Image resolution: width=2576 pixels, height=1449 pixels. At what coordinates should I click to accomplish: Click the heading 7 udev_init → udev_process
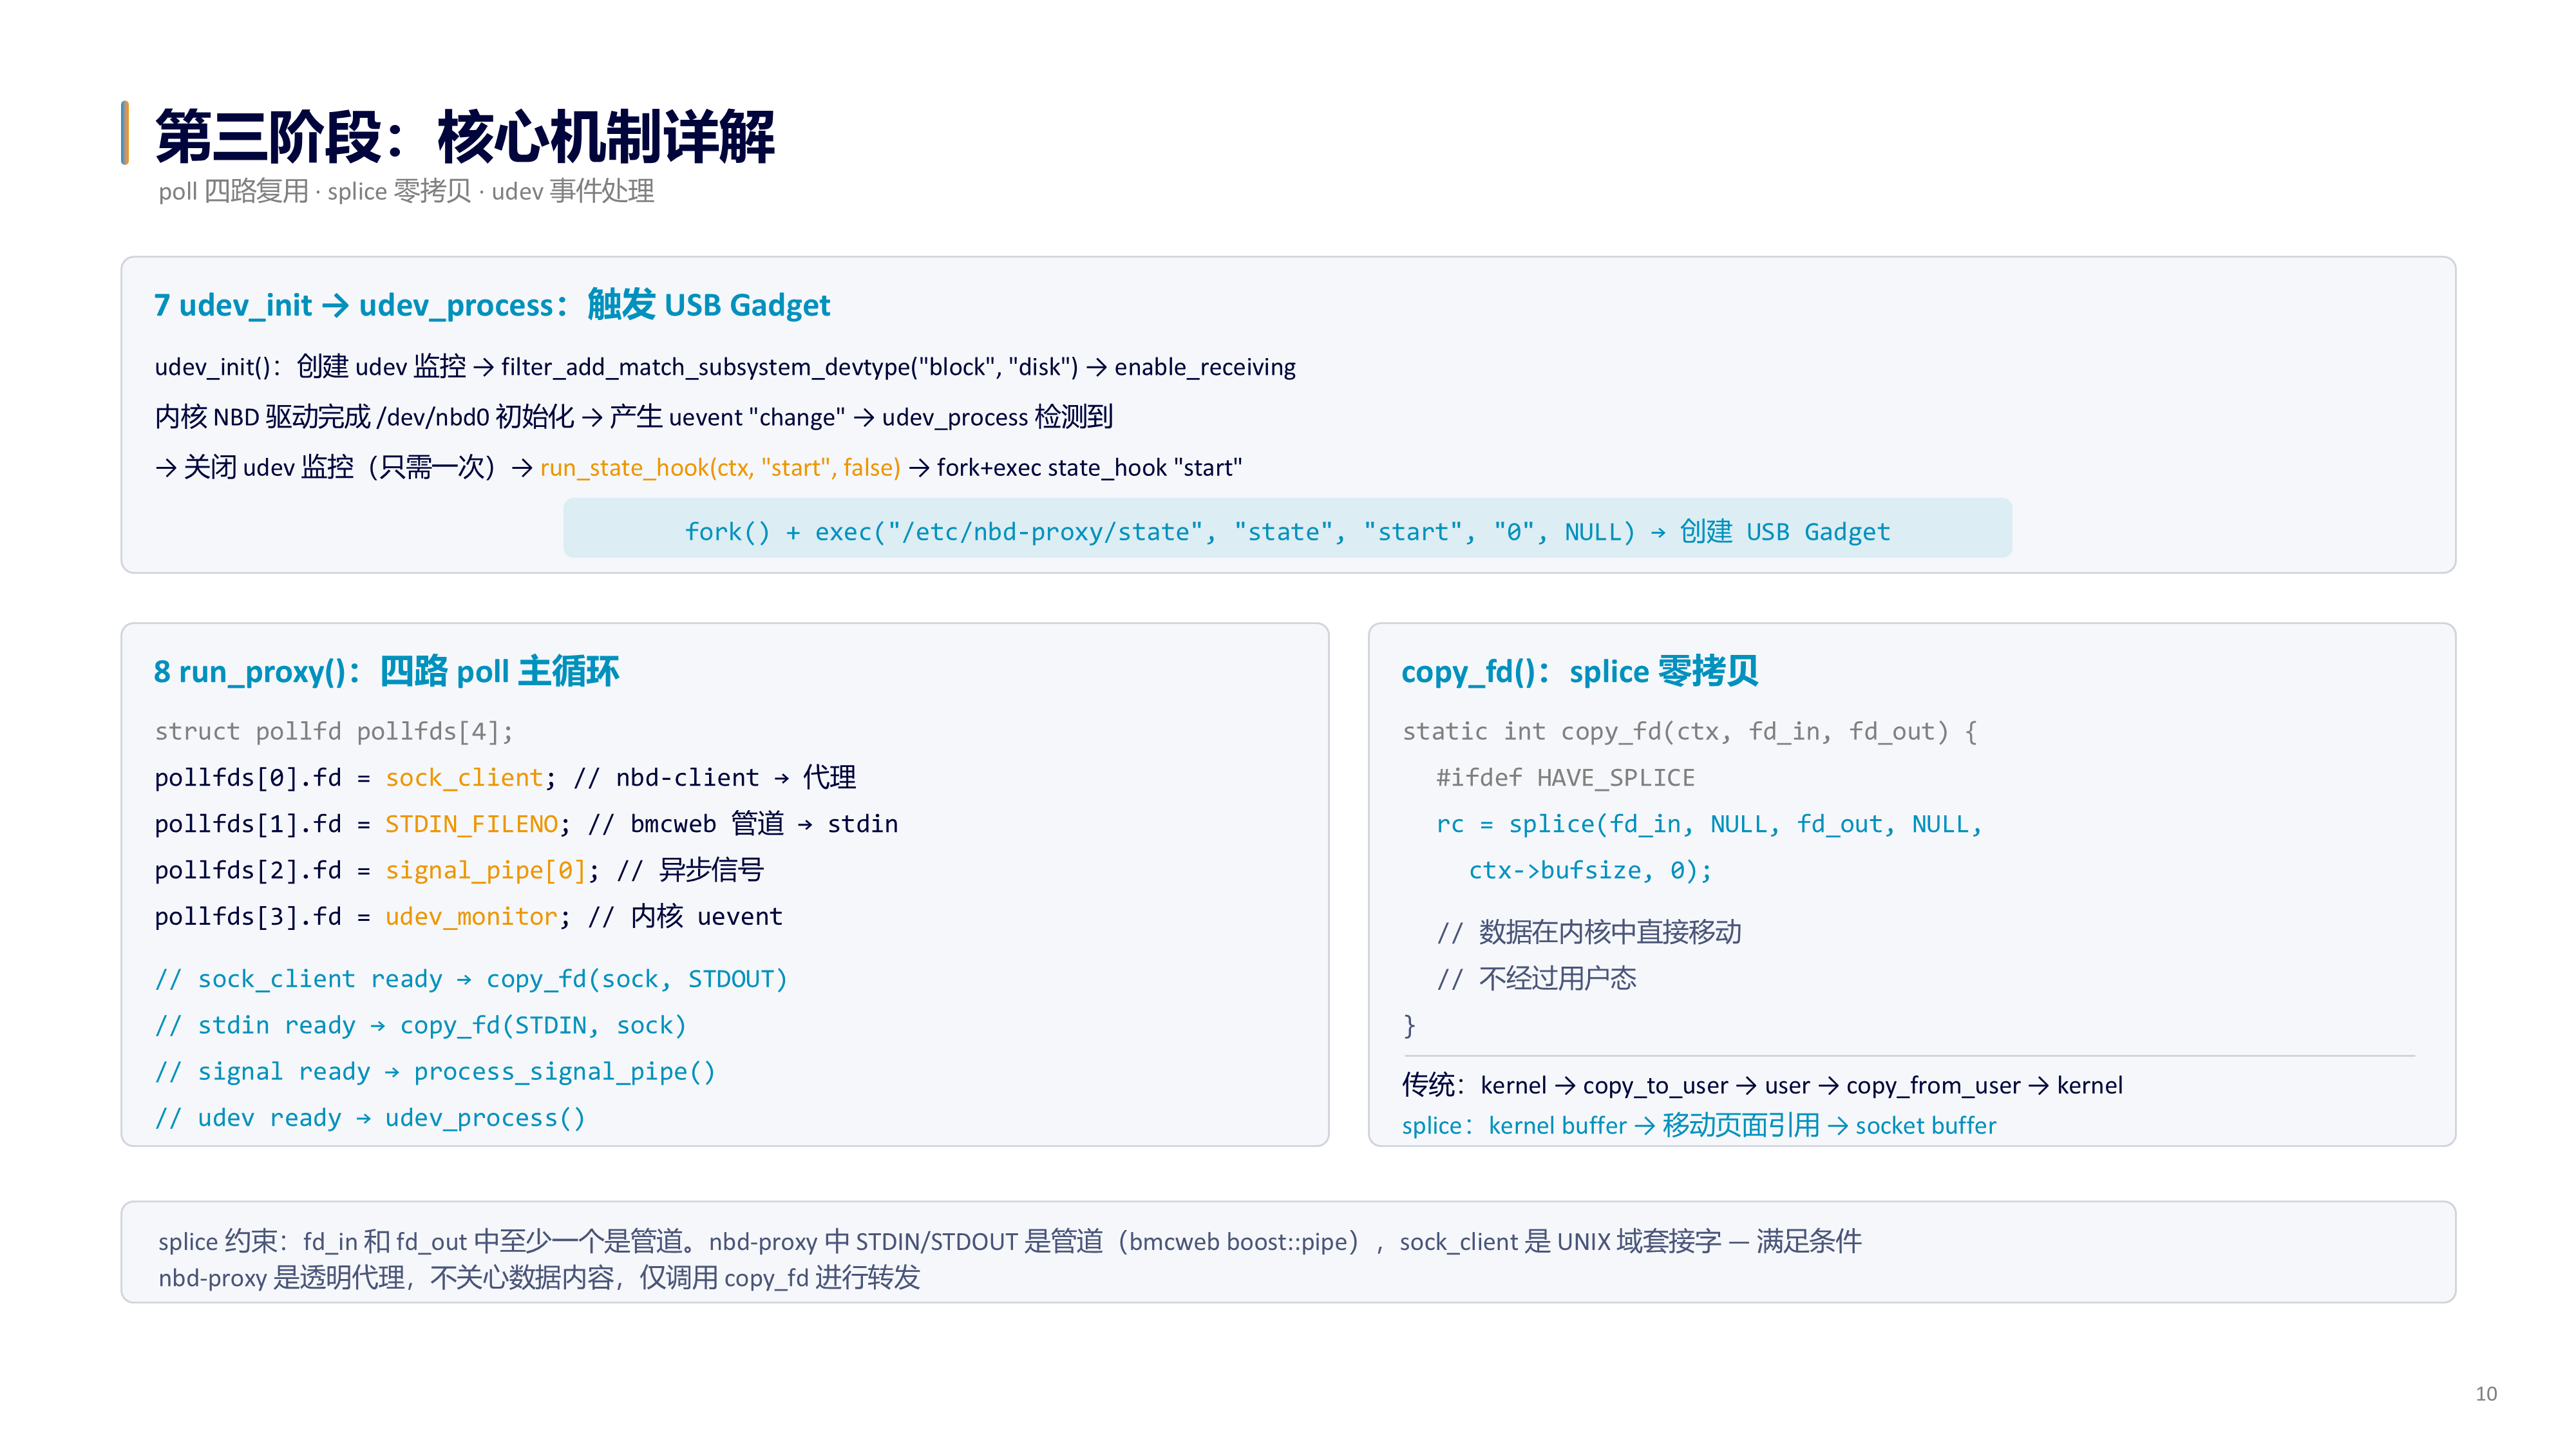492,305
